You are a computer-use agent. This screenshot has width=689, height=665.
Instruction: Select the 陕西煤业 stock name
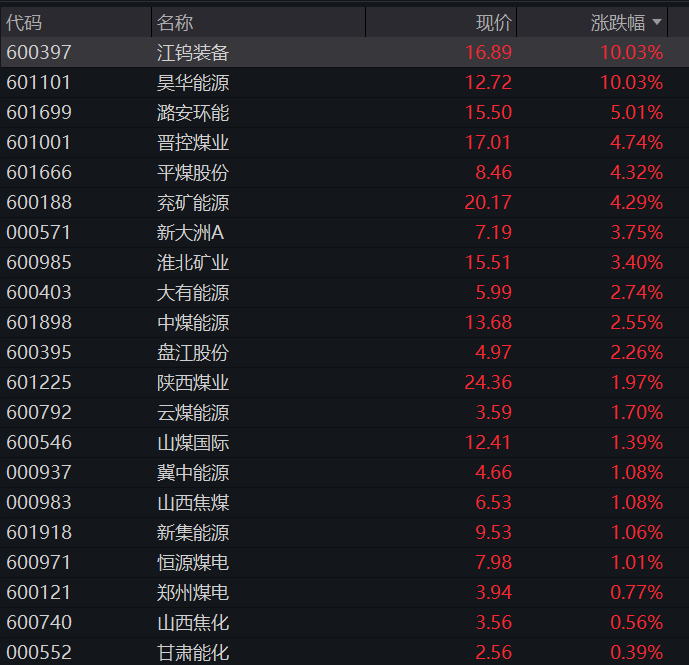[x=193, y=383]
